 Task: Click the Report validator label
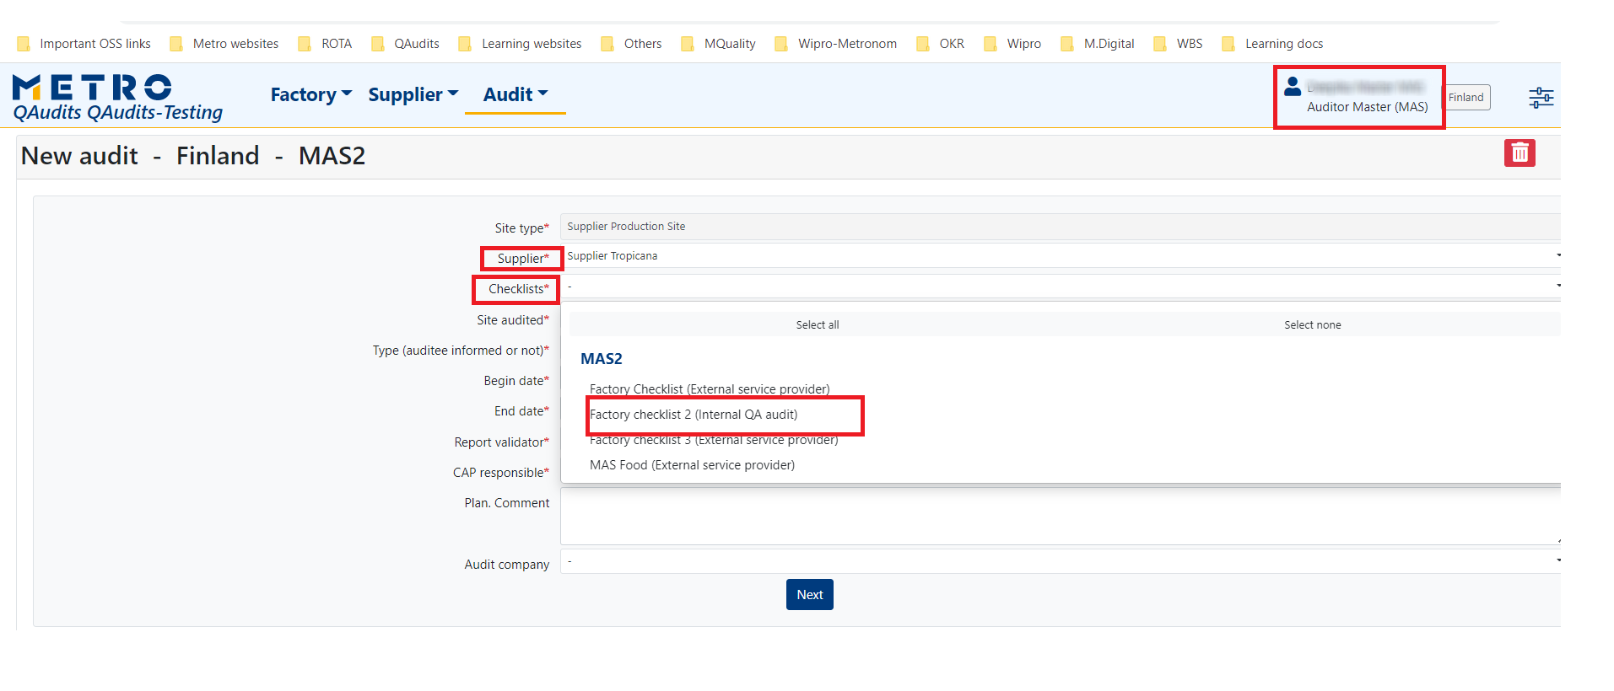[x=501, y=442]
